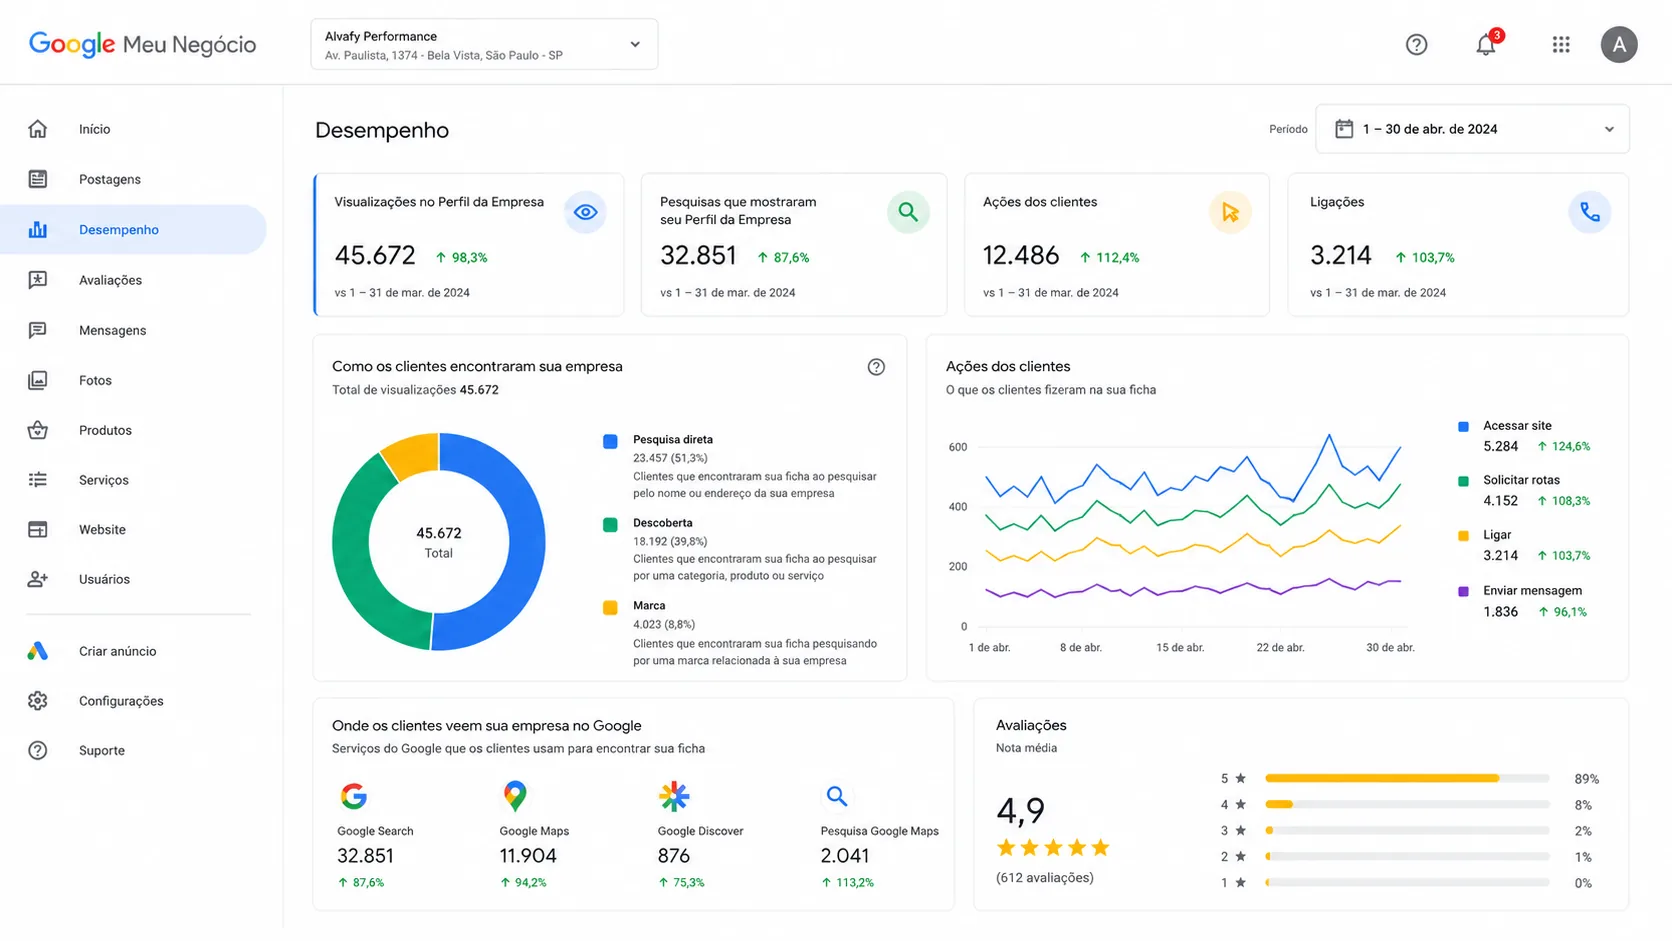The width and height of the screenshot is (1672, 941).
Task: Open the account avatar labeled A
Action: 1619,44
